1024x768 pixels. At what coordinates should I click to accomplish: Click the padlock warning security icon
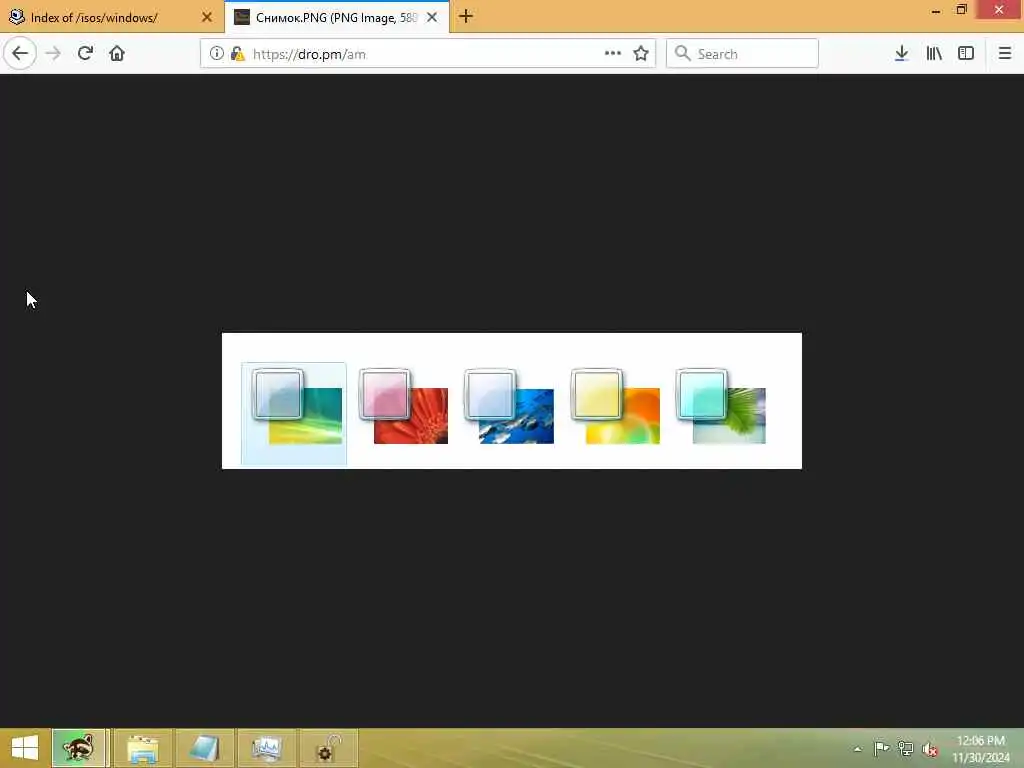[x=237, y=54]
